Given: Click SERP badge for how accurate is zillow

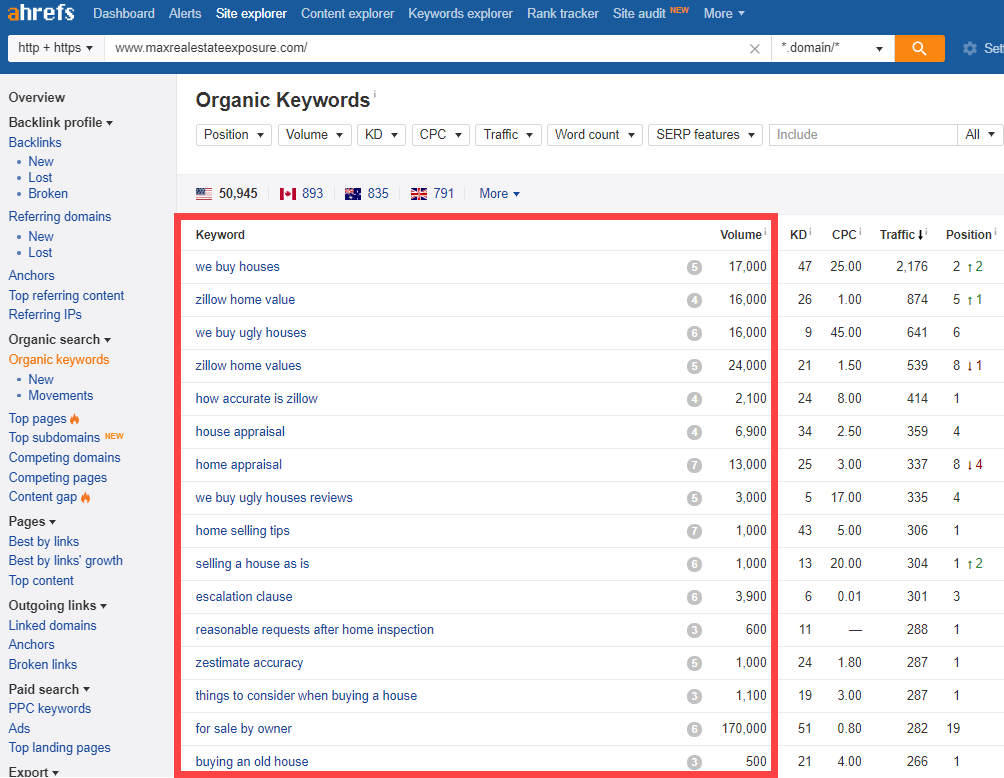Looking at the screenshot, I should click(x=694, y=400).
